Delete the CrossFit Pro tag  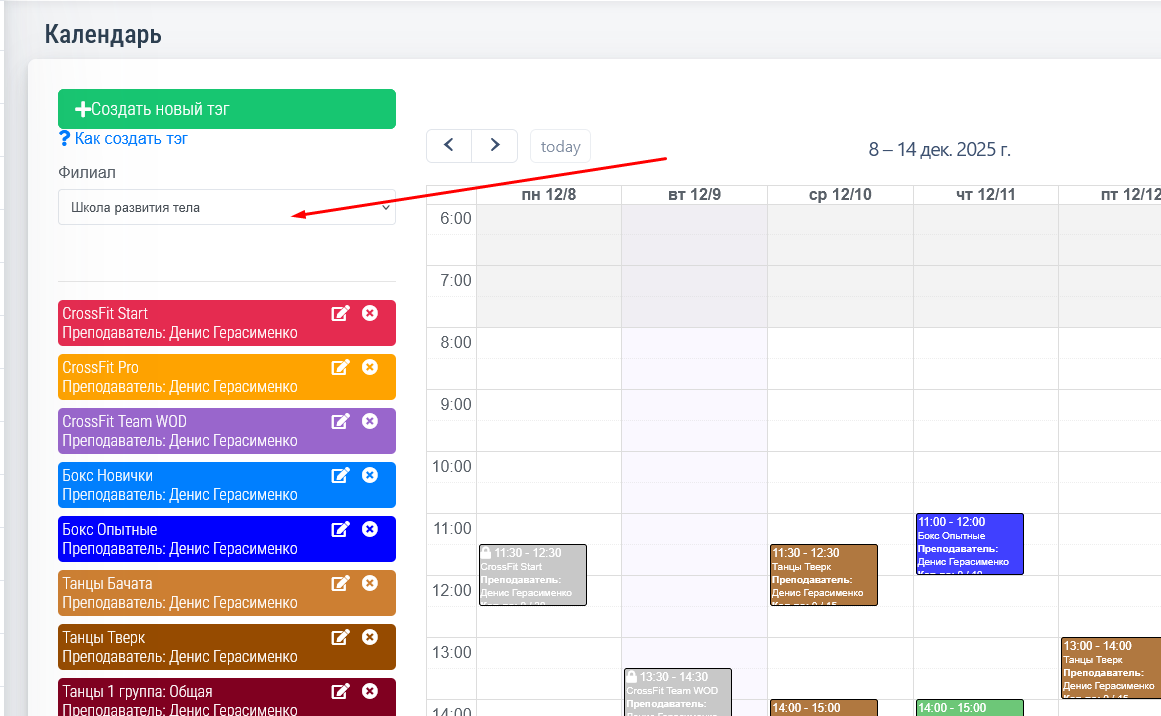pos(370,368)
